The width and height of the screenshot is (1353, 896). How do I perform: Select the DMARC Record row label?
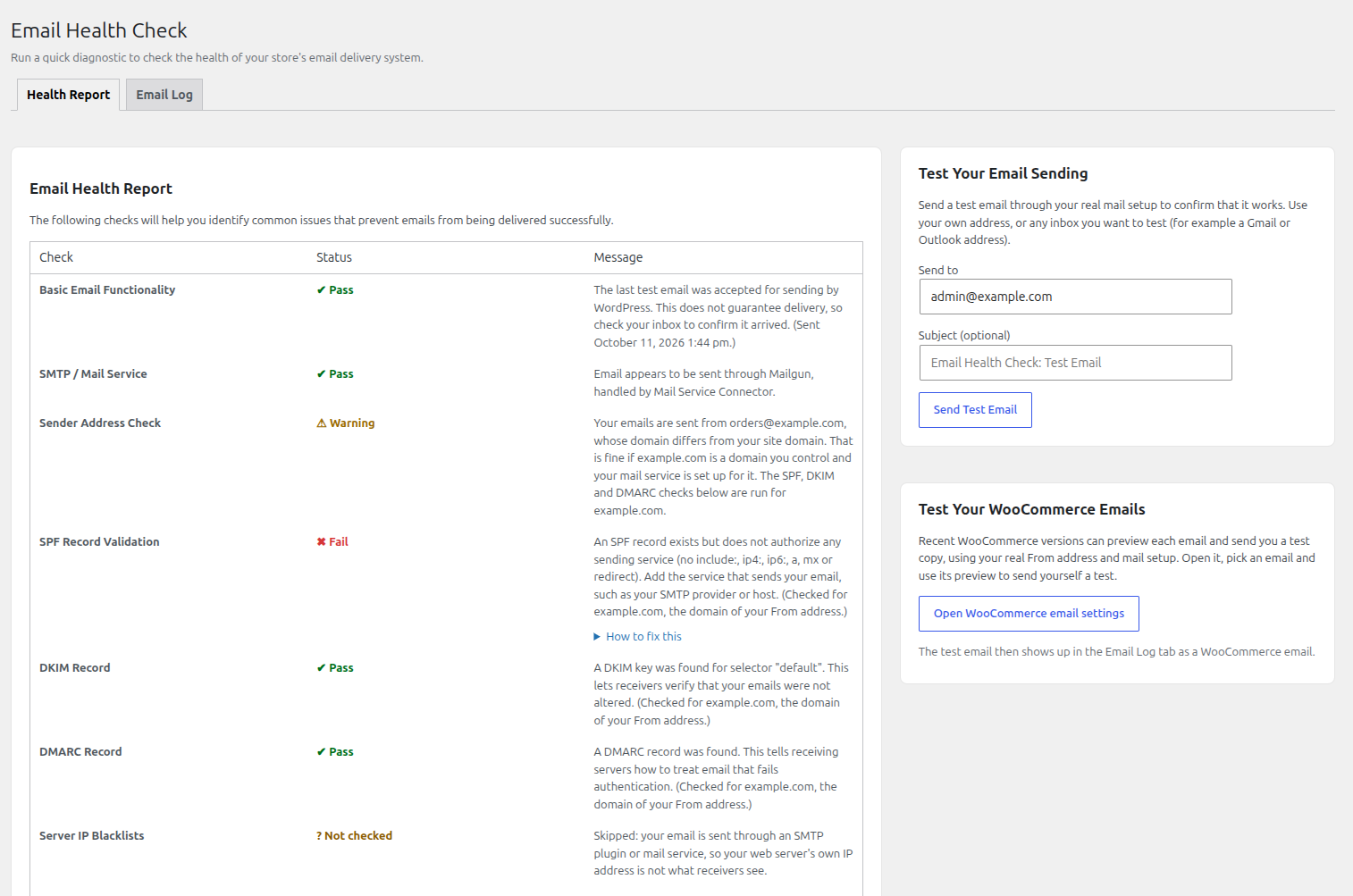(x=80, y=752)
